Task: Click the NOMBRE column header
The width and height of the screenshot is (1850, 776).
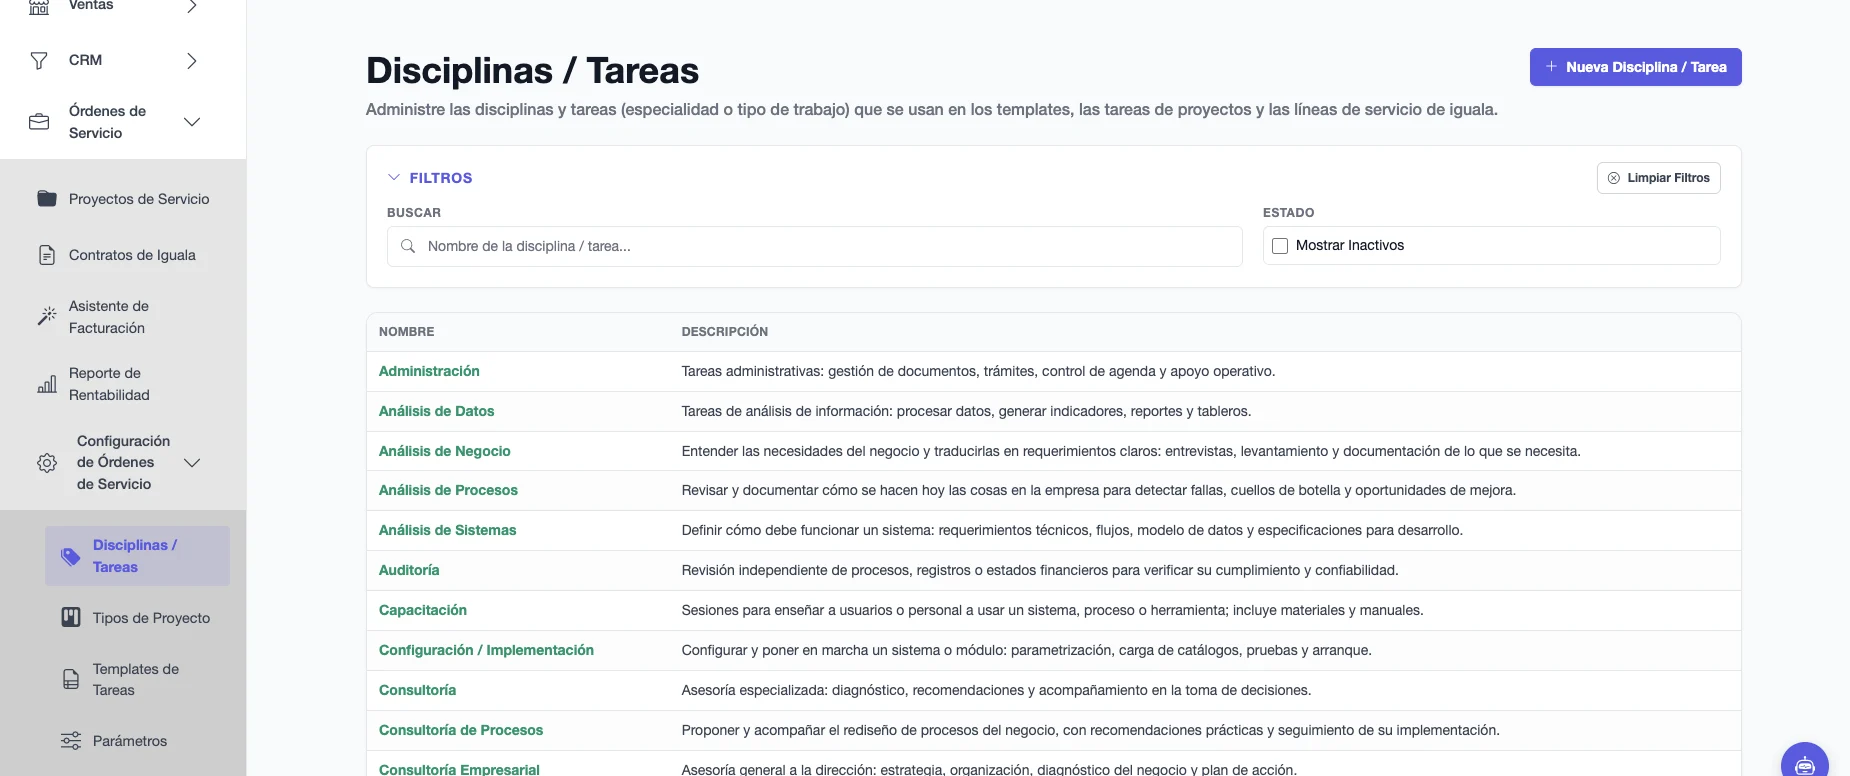Action: tap(406, 332)
